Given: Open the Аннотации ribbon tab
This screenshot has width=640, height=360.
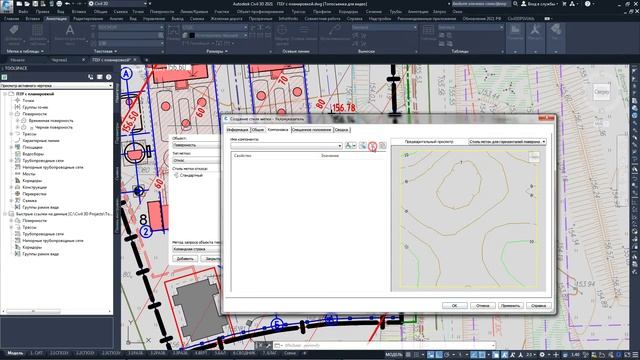Looking at the screenshot, I should (x=56, y=19).
